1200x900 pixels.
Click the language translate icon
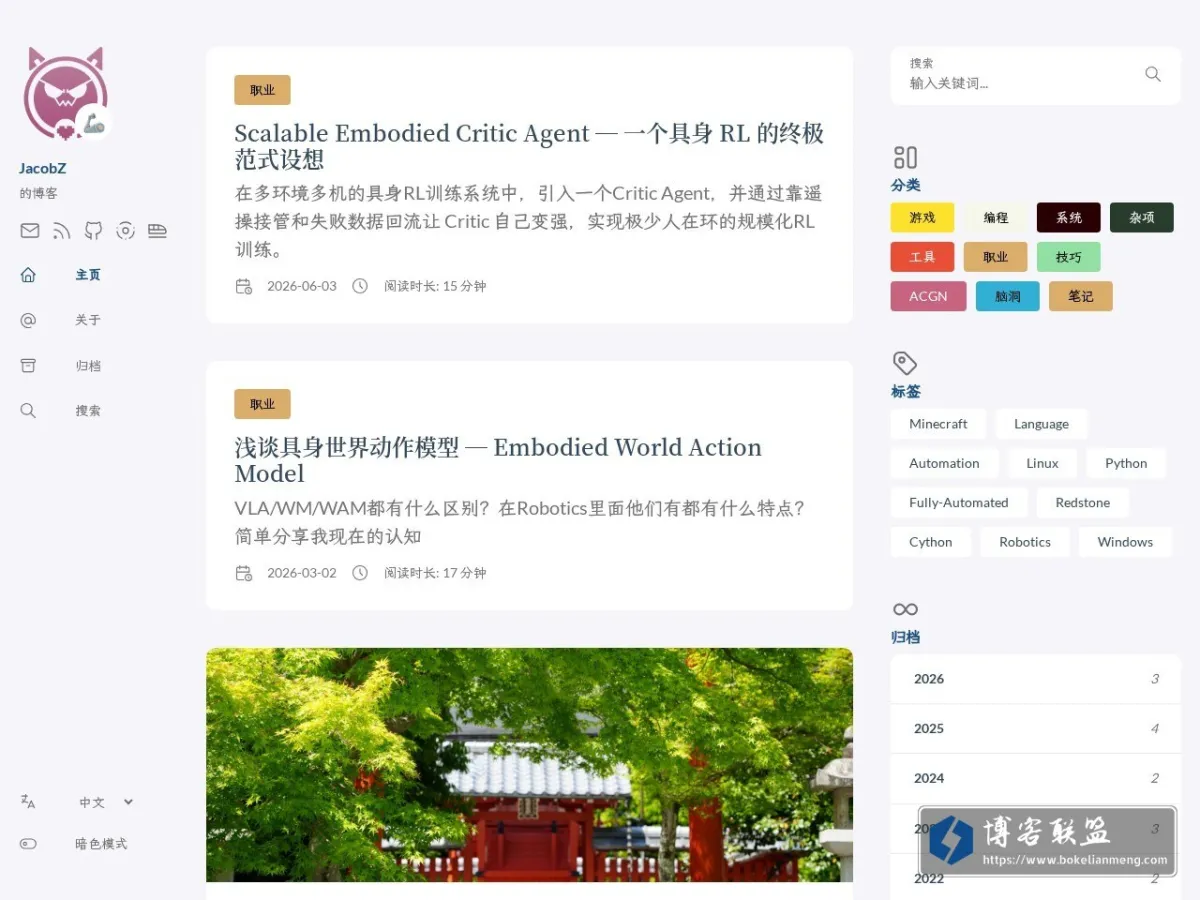click(28, 802)
